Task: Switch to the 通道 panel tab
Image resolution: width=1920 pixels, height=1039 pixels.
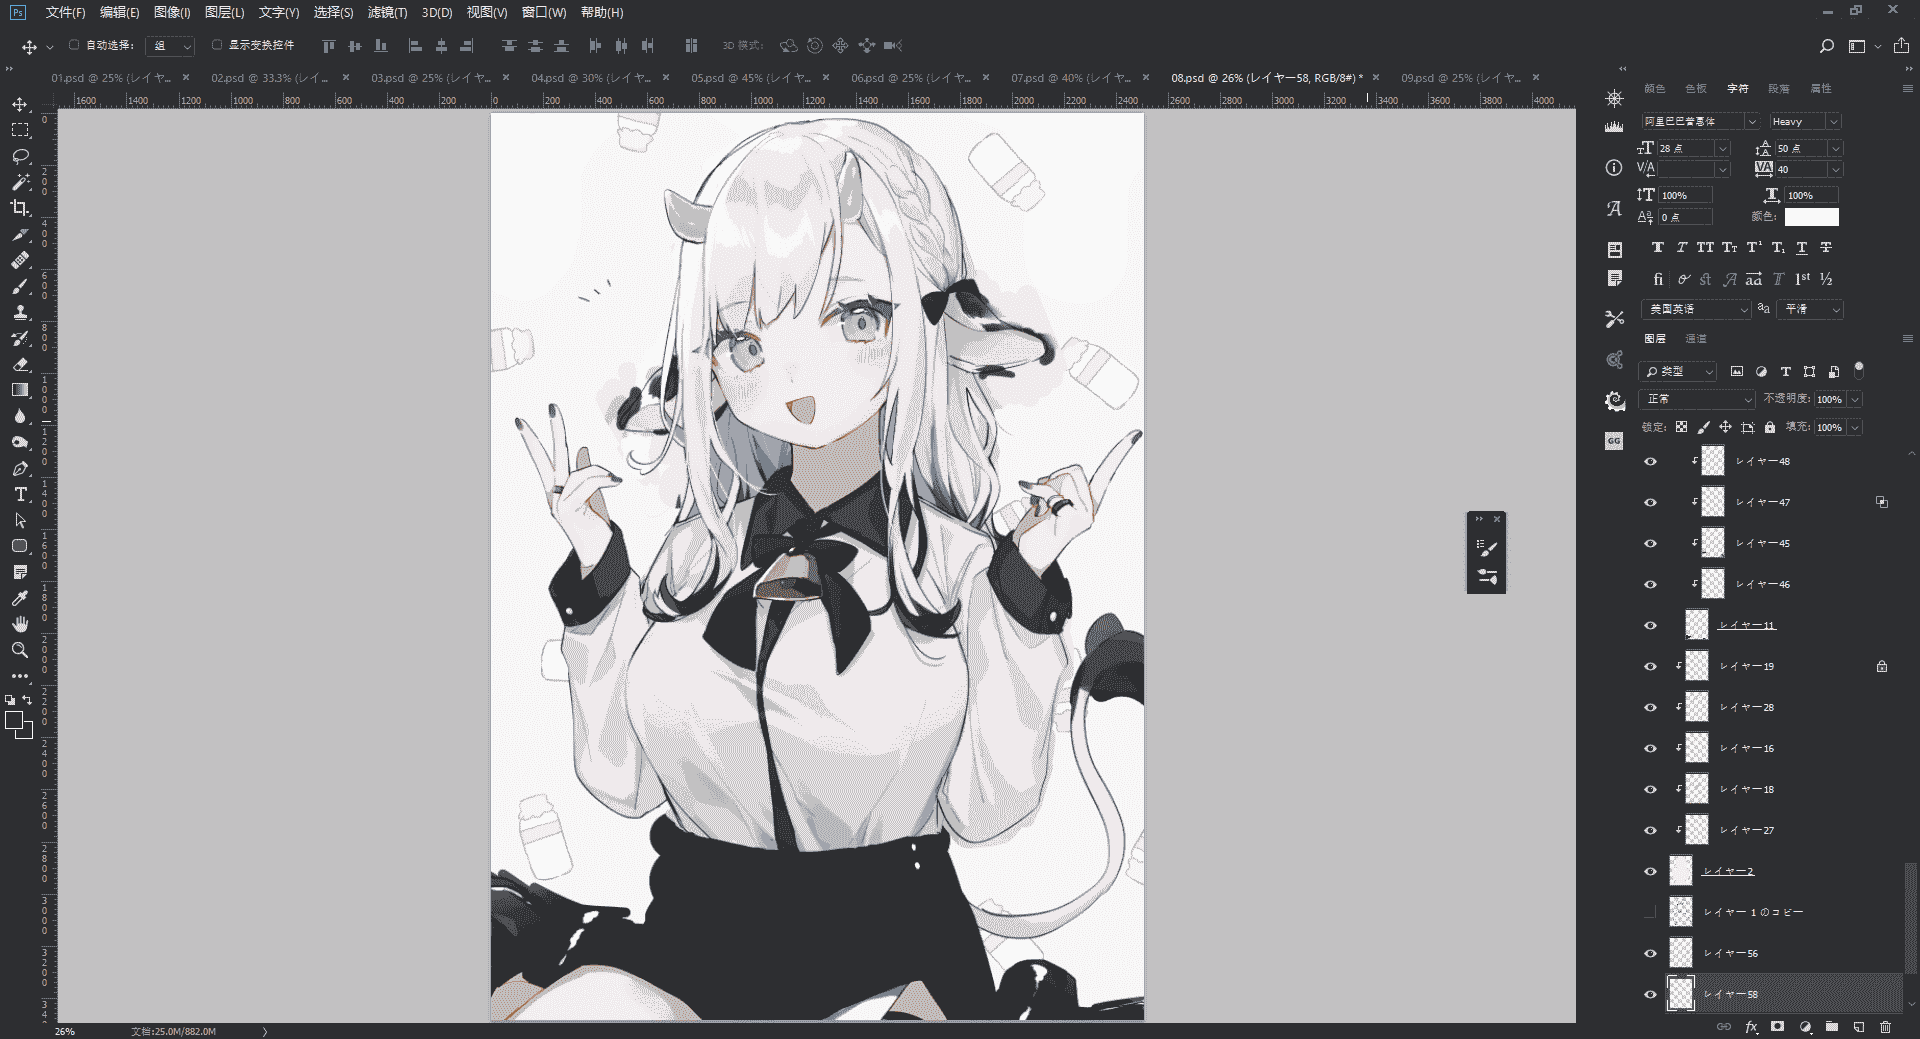Action: [x=1696, y=339]
